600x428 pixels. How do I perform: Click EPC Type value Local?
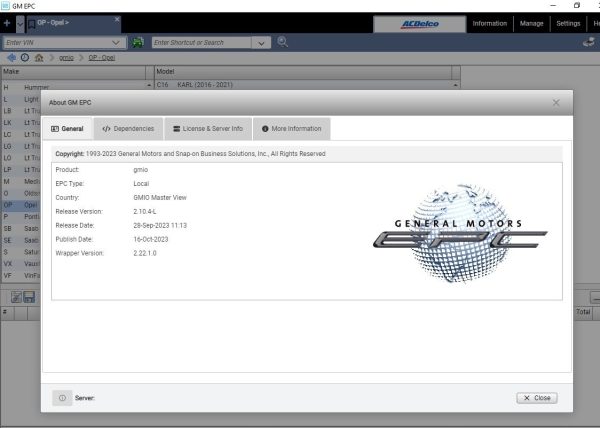[141, 184]
